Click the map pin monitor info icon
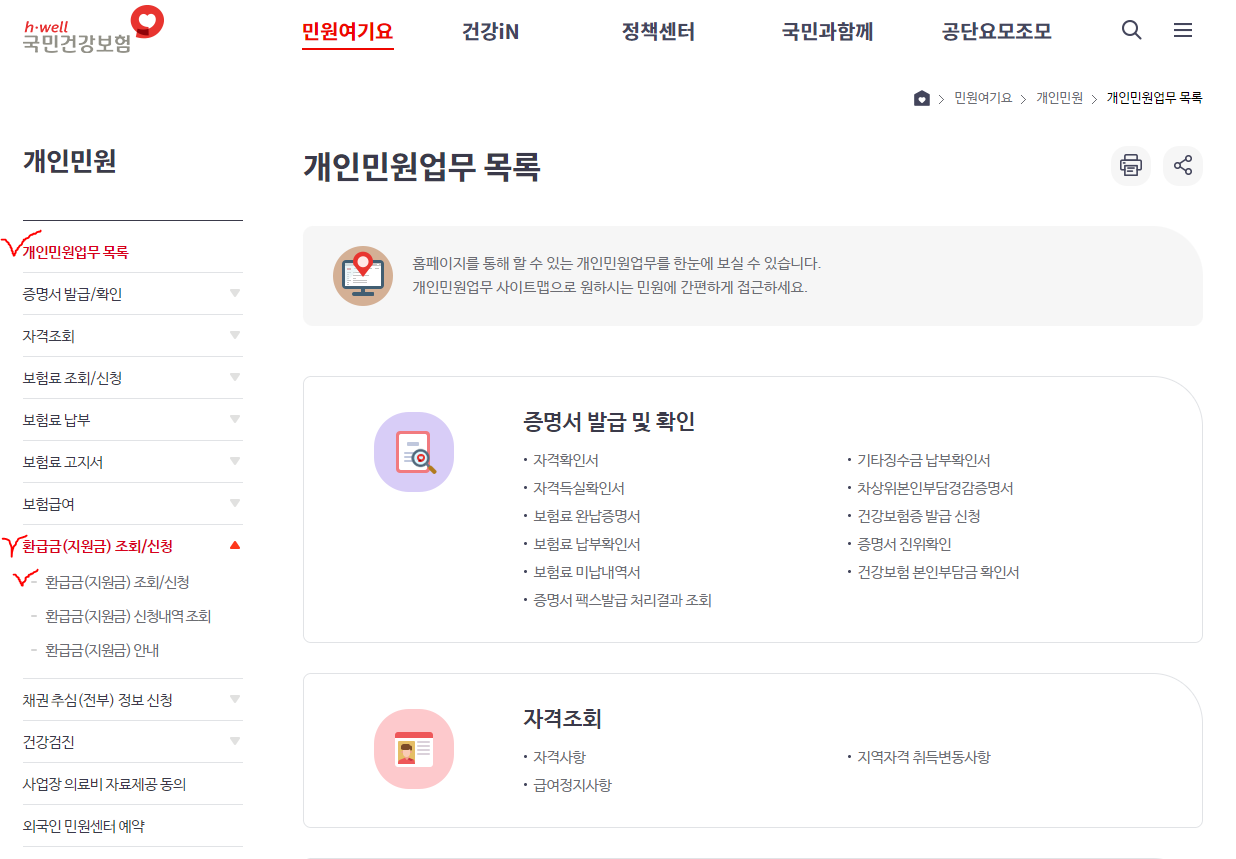 click(x=363, y=276)
